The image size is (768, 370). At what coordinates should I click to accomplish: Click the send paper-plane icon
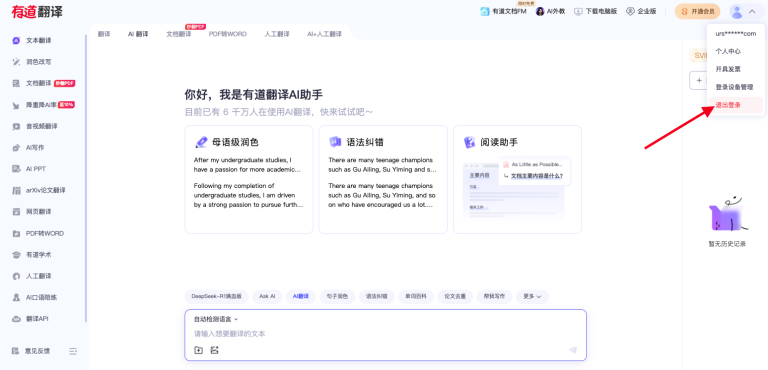tap(573, 350)
